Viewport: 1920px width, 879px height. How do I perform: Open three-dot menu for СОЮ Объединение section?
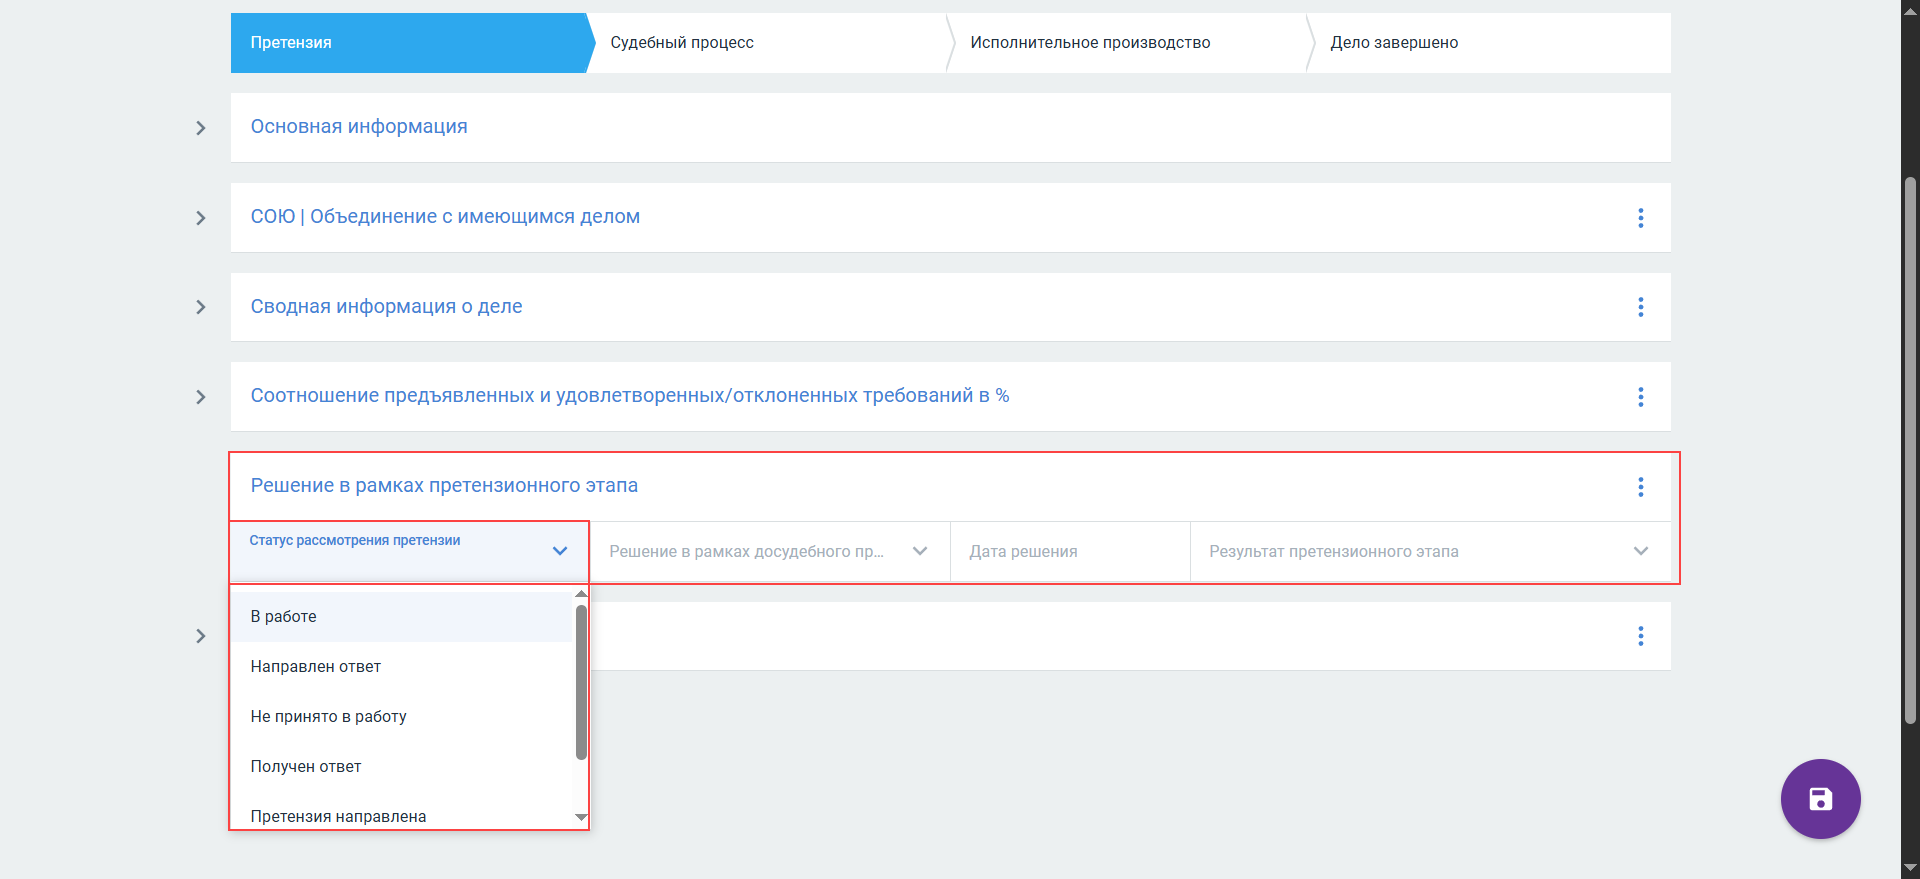pyautogui.click(x=1641, y=218)
